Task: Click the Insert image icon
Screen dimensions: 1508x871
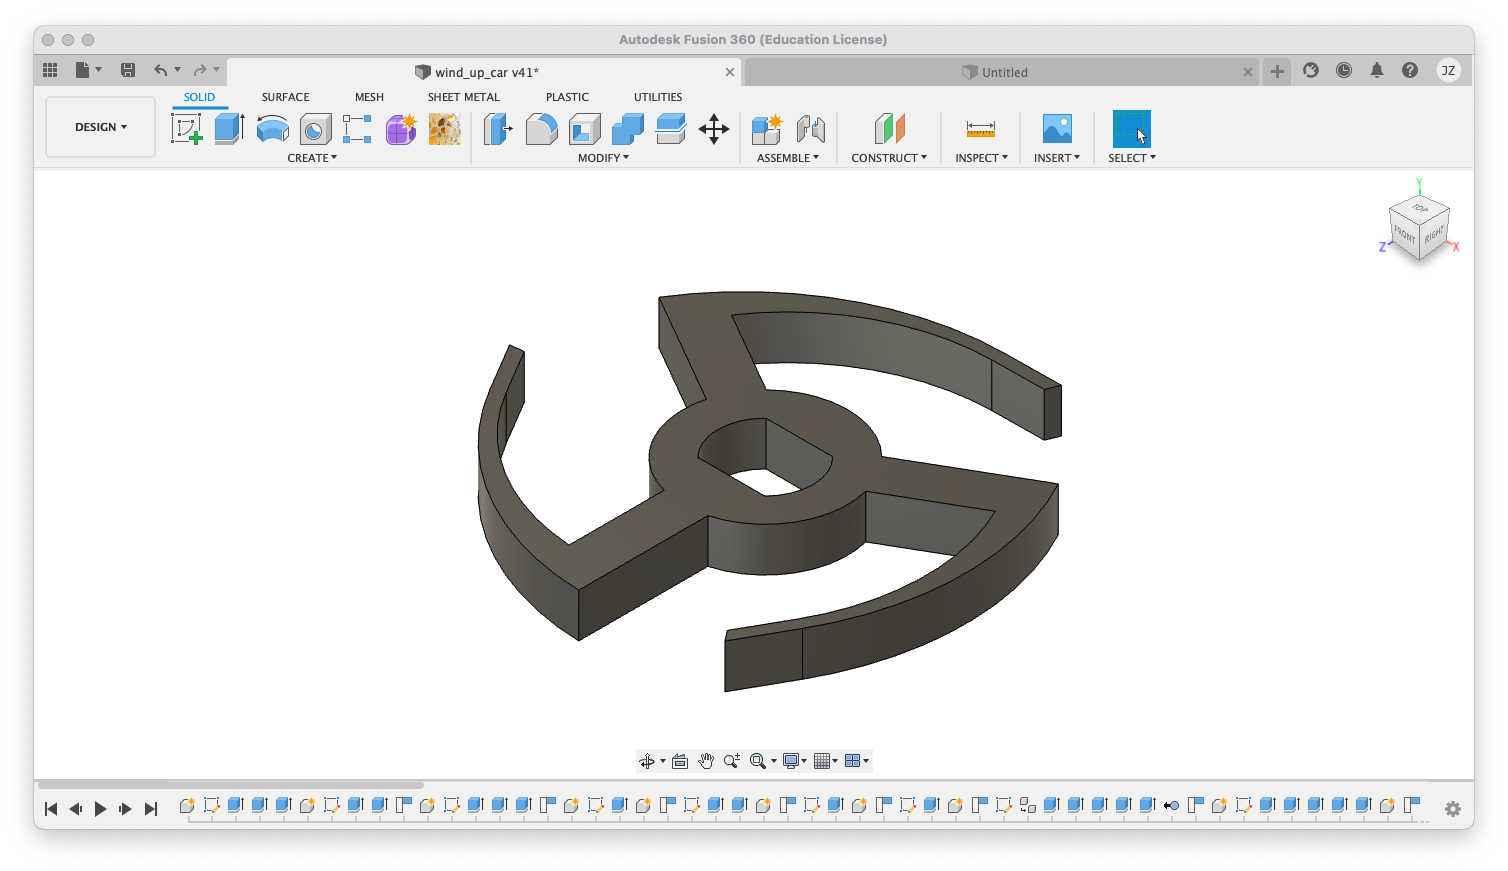Action: [1057, 129]
